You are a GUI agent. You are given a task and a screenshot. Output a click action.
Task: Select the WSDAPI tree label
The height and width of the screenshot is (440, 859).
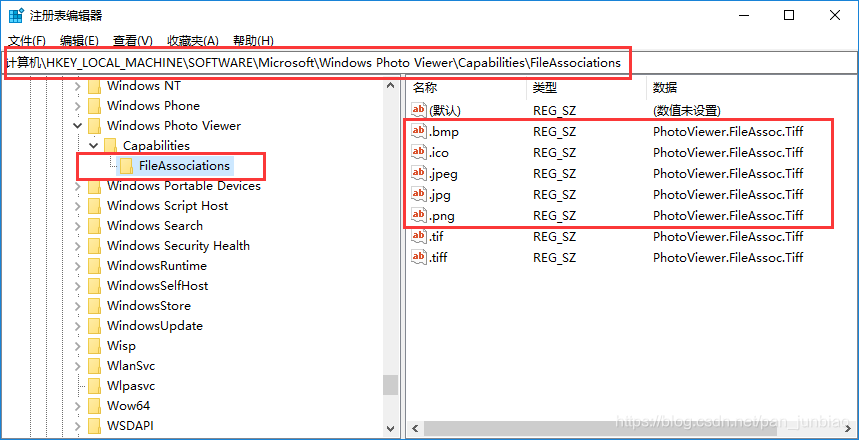click(x=128, y=426)
